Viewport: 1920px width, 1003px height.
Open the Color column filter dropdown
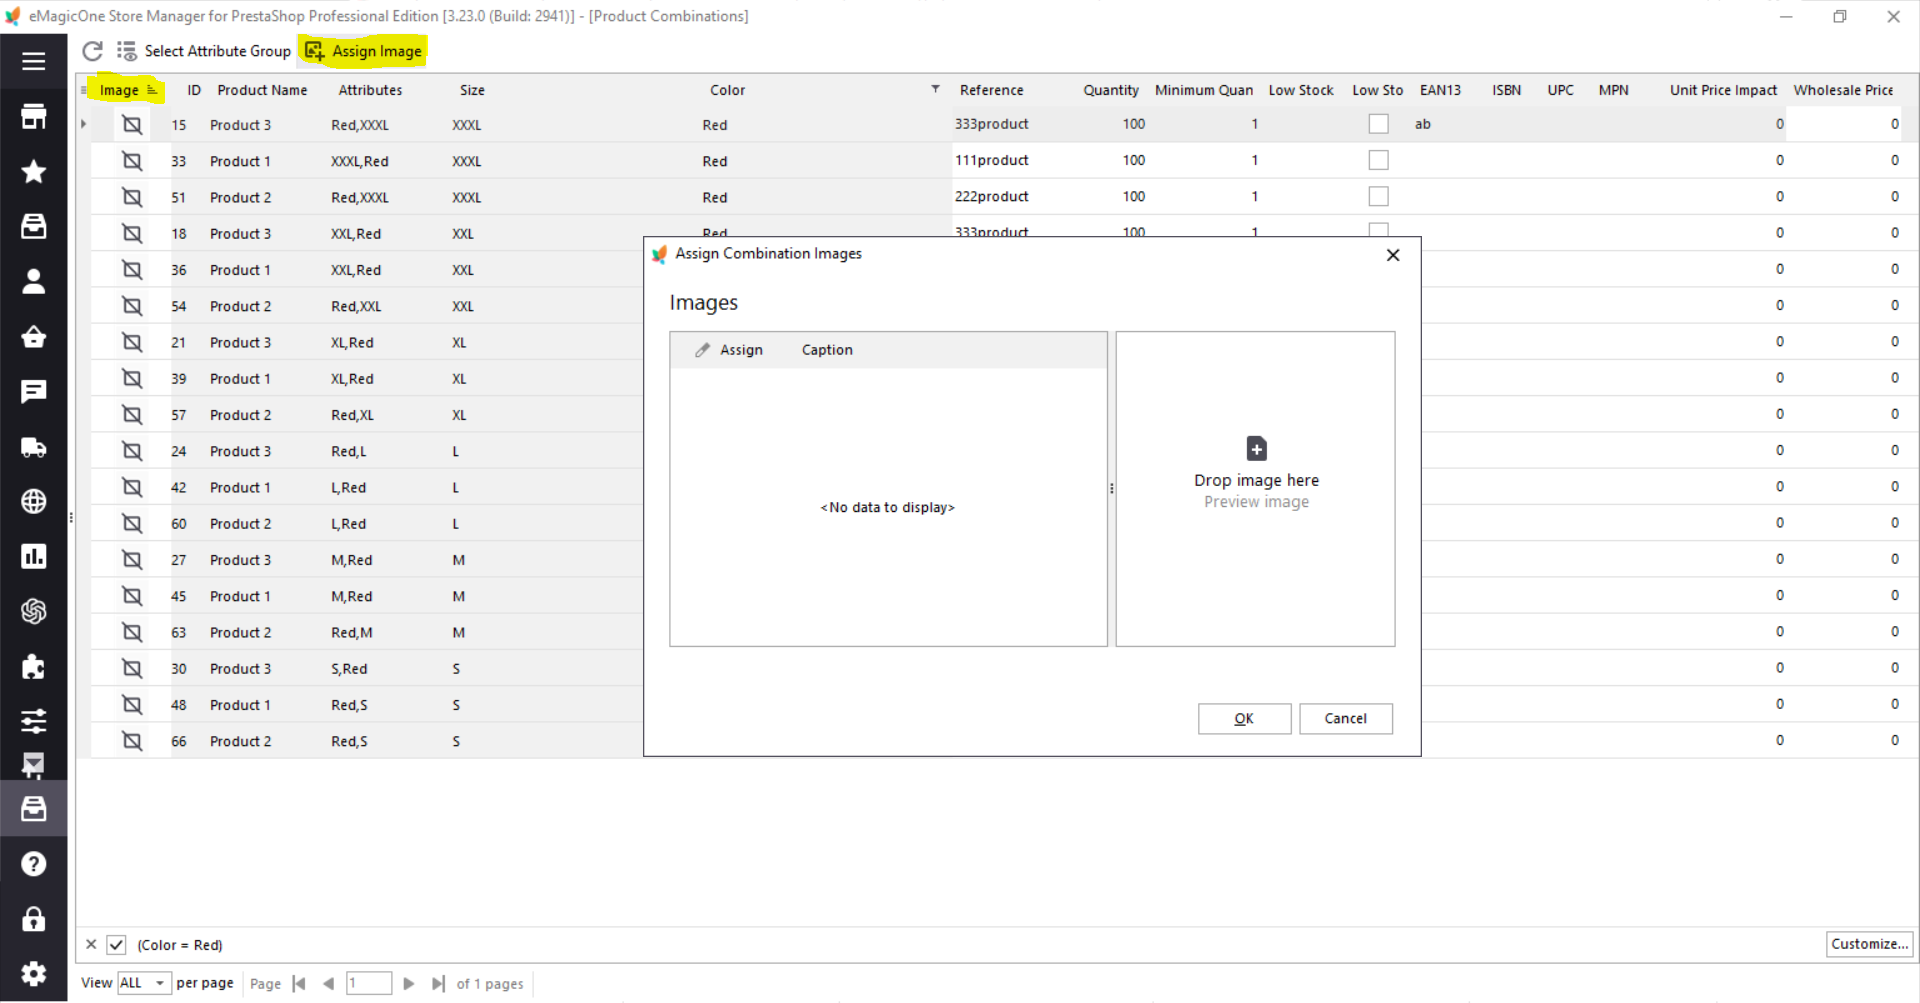coord(935,89)
